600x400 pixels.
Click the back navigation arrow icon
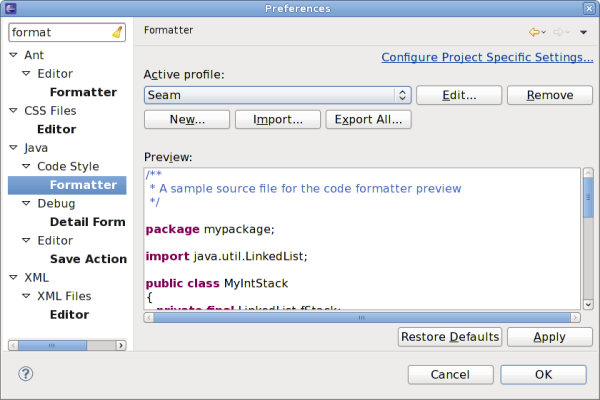tap(535, 32)
